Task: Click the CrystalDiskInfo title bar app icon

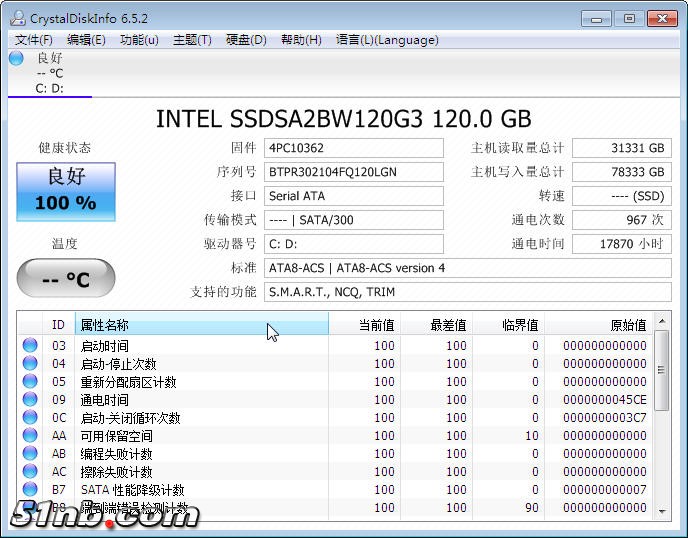Action: pyautogui.click(x=18, y=18)
